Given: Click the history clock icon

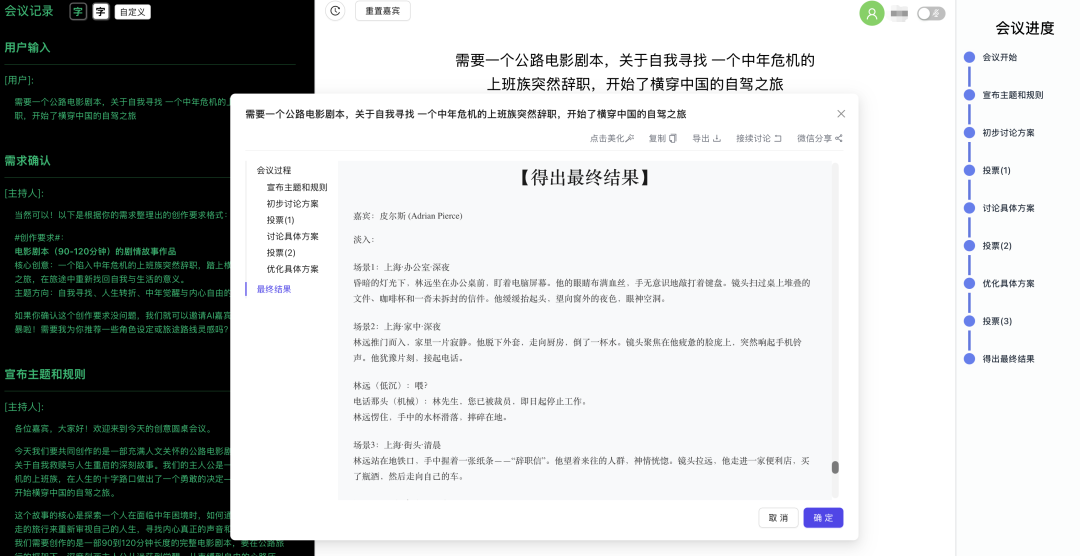Looking at the screenshot, I should (x=335, y=11).
